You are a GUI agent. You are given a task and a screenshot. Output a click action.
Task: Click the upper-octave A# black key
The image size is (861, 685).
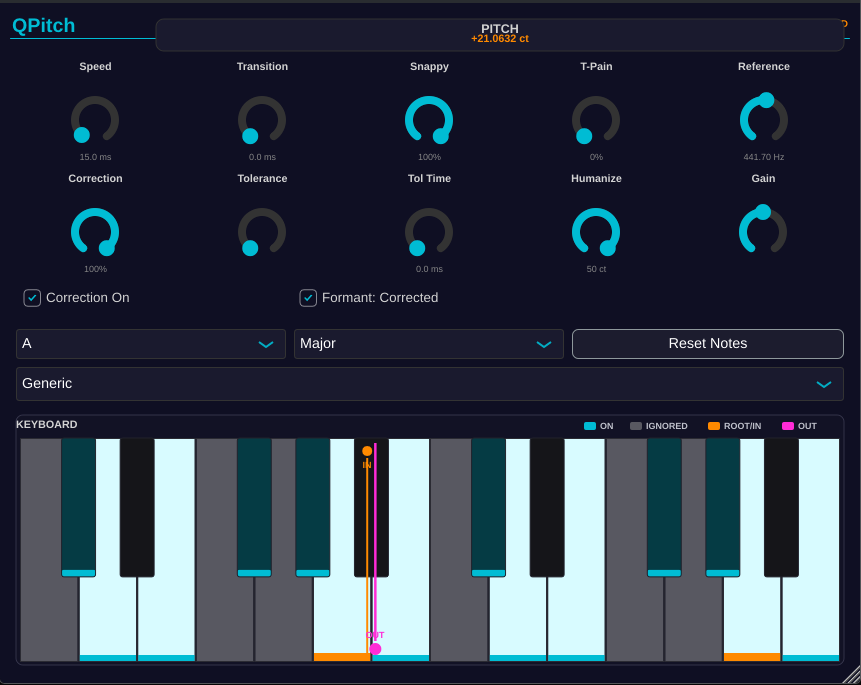click(781, 507)
